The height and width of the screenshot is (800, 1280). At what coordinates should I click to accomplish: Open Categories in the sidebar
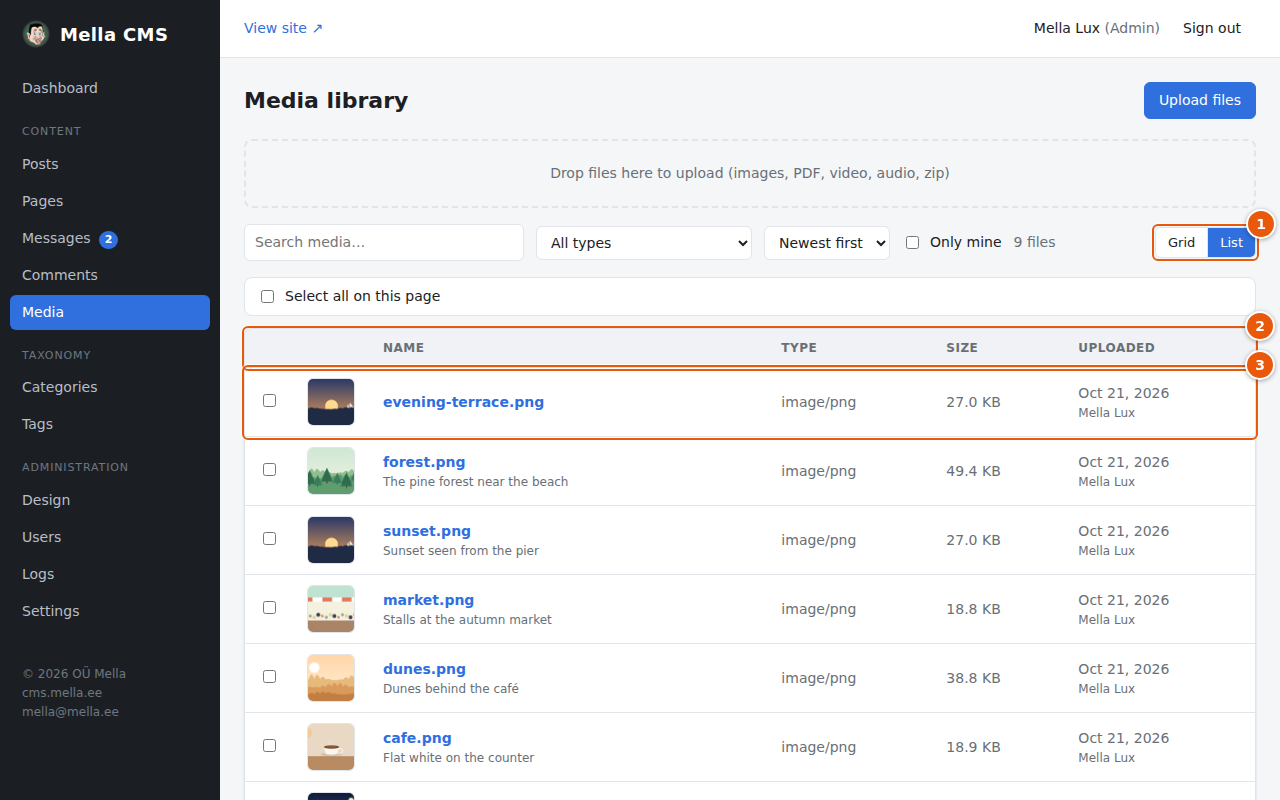click(x=110, y=387)
